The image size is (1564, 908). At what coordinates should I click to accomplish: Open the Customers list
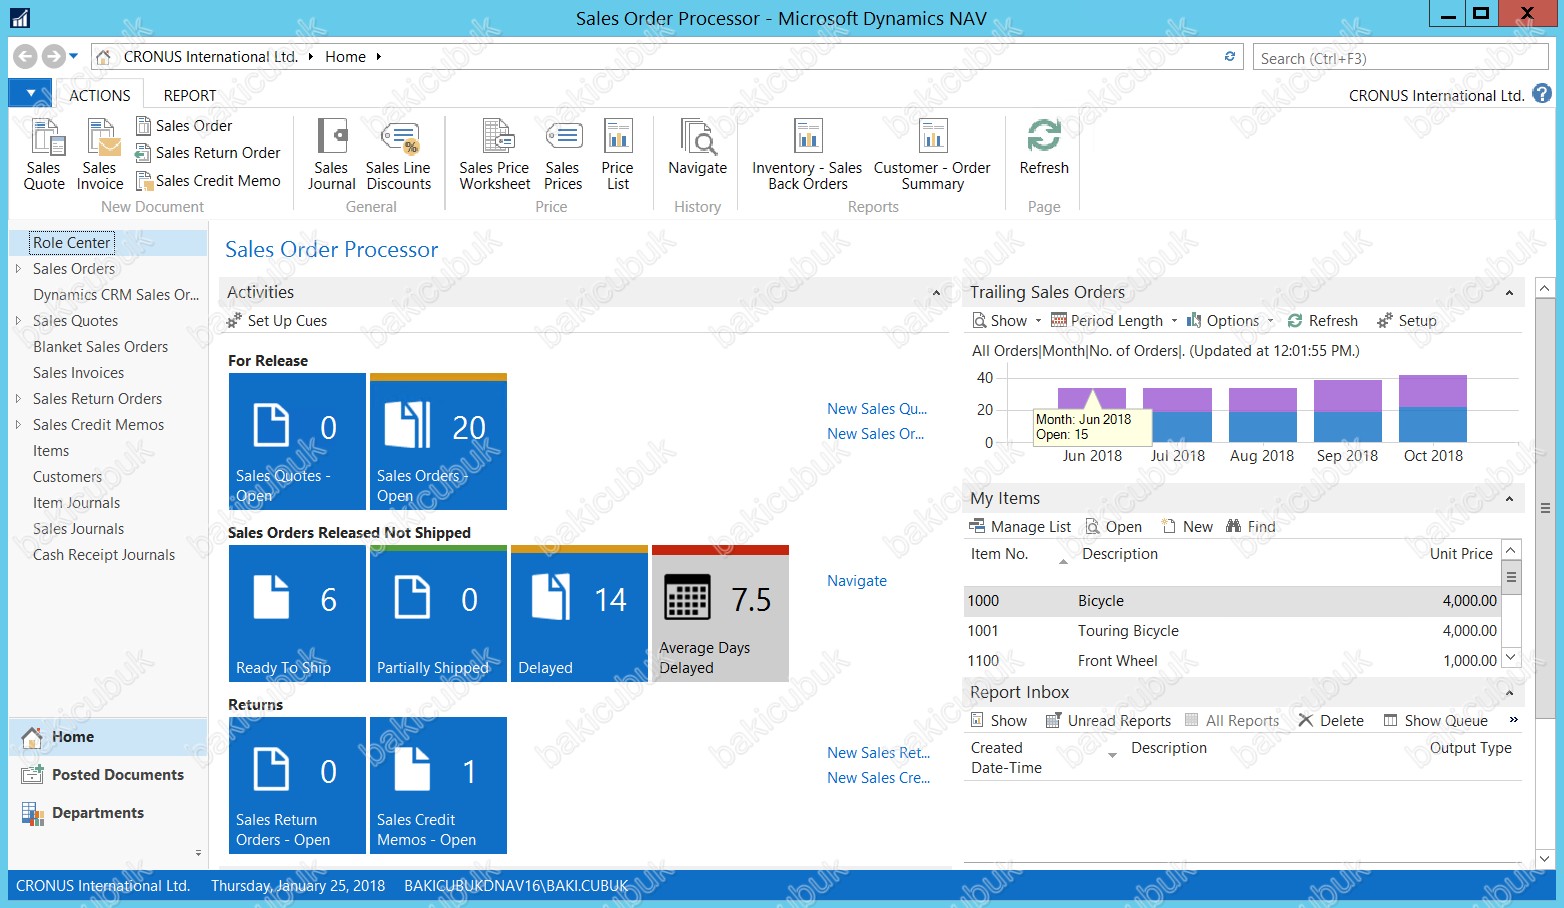coord(67,477)
